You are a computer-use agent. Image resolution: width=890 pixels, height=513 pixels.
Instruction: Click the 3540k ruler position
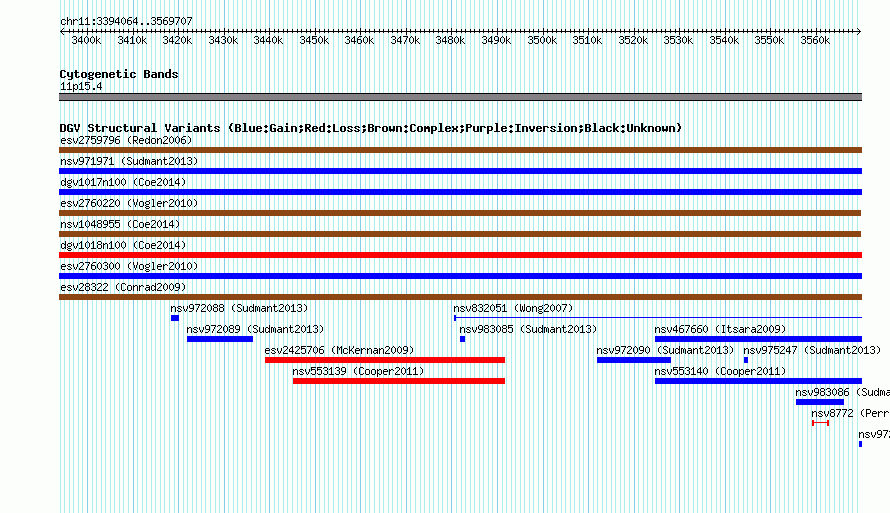(724, 40)
